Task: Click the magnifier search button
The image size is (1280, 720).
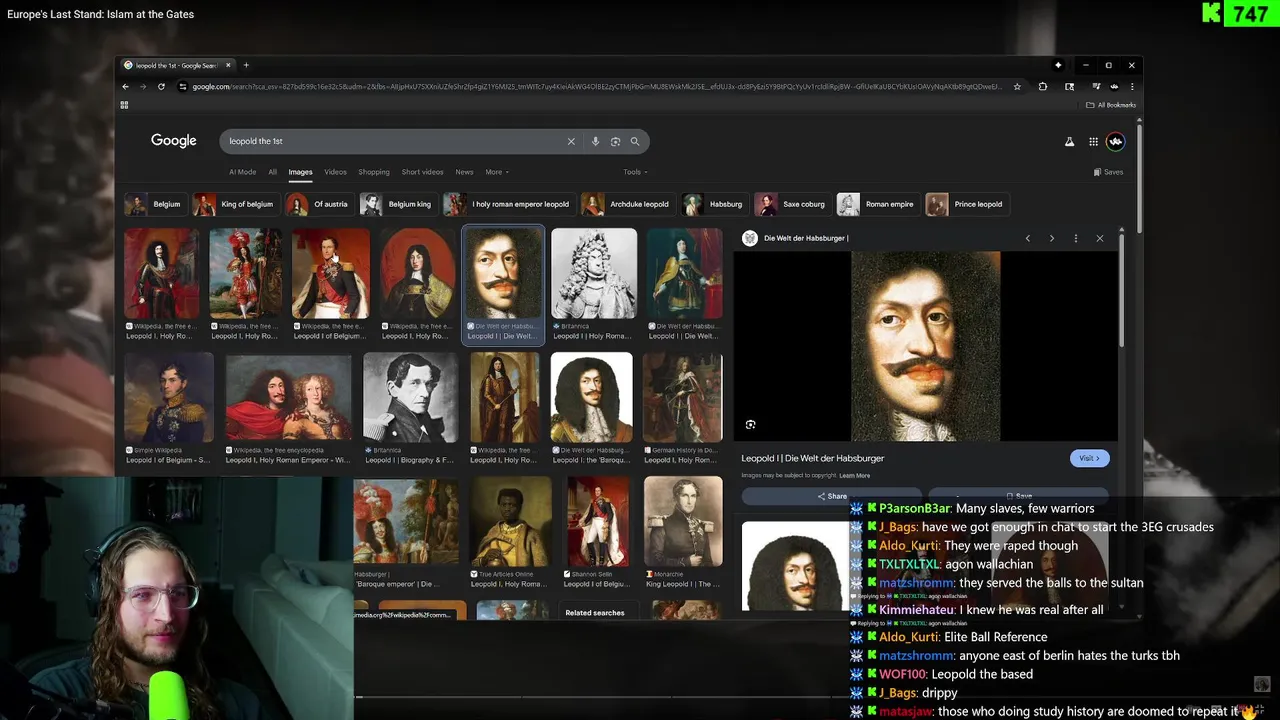Action: tap(634, 141)
